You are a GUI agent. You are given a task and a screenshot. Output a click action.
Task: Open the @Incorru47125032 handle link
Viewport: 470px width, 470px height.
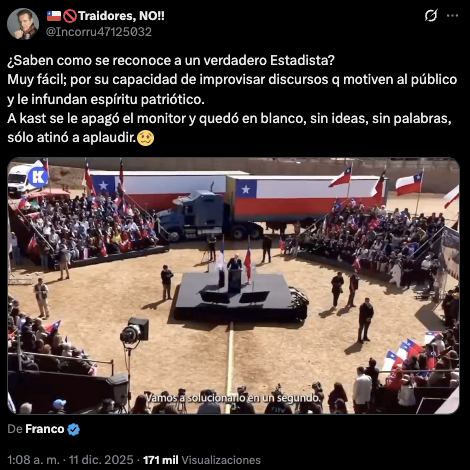pos(99,32)
